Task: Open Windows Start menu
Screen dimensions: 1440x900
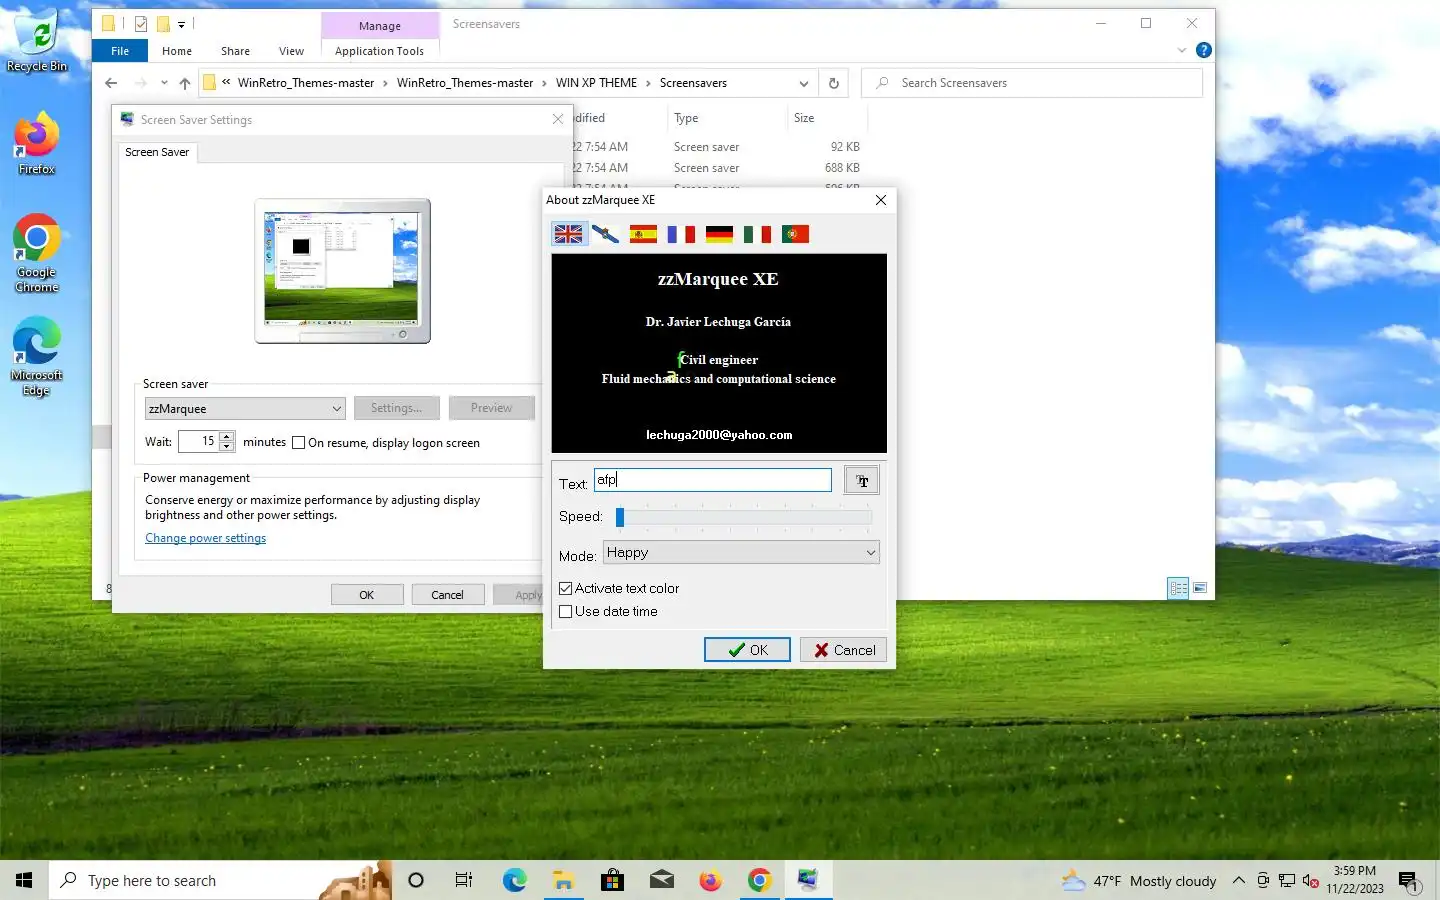Action: [24, 880]
